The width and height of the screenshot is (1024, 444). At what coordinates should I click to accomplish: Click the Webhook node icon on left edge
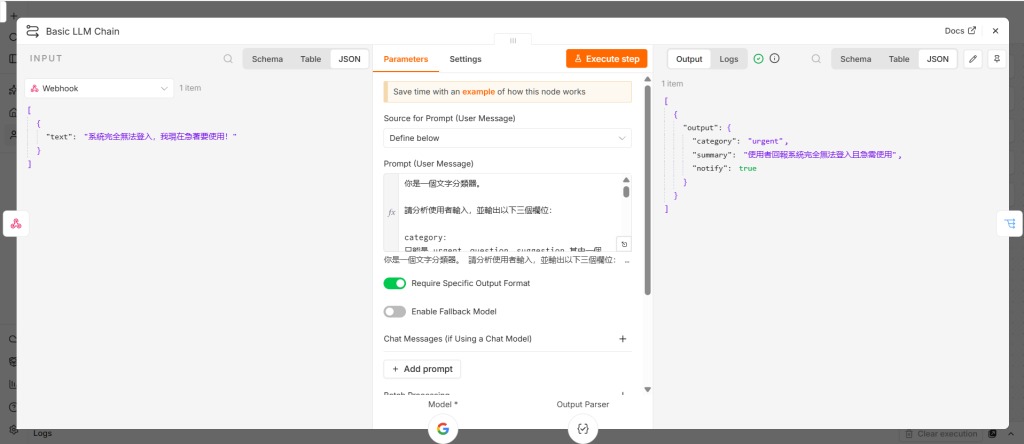16,224
